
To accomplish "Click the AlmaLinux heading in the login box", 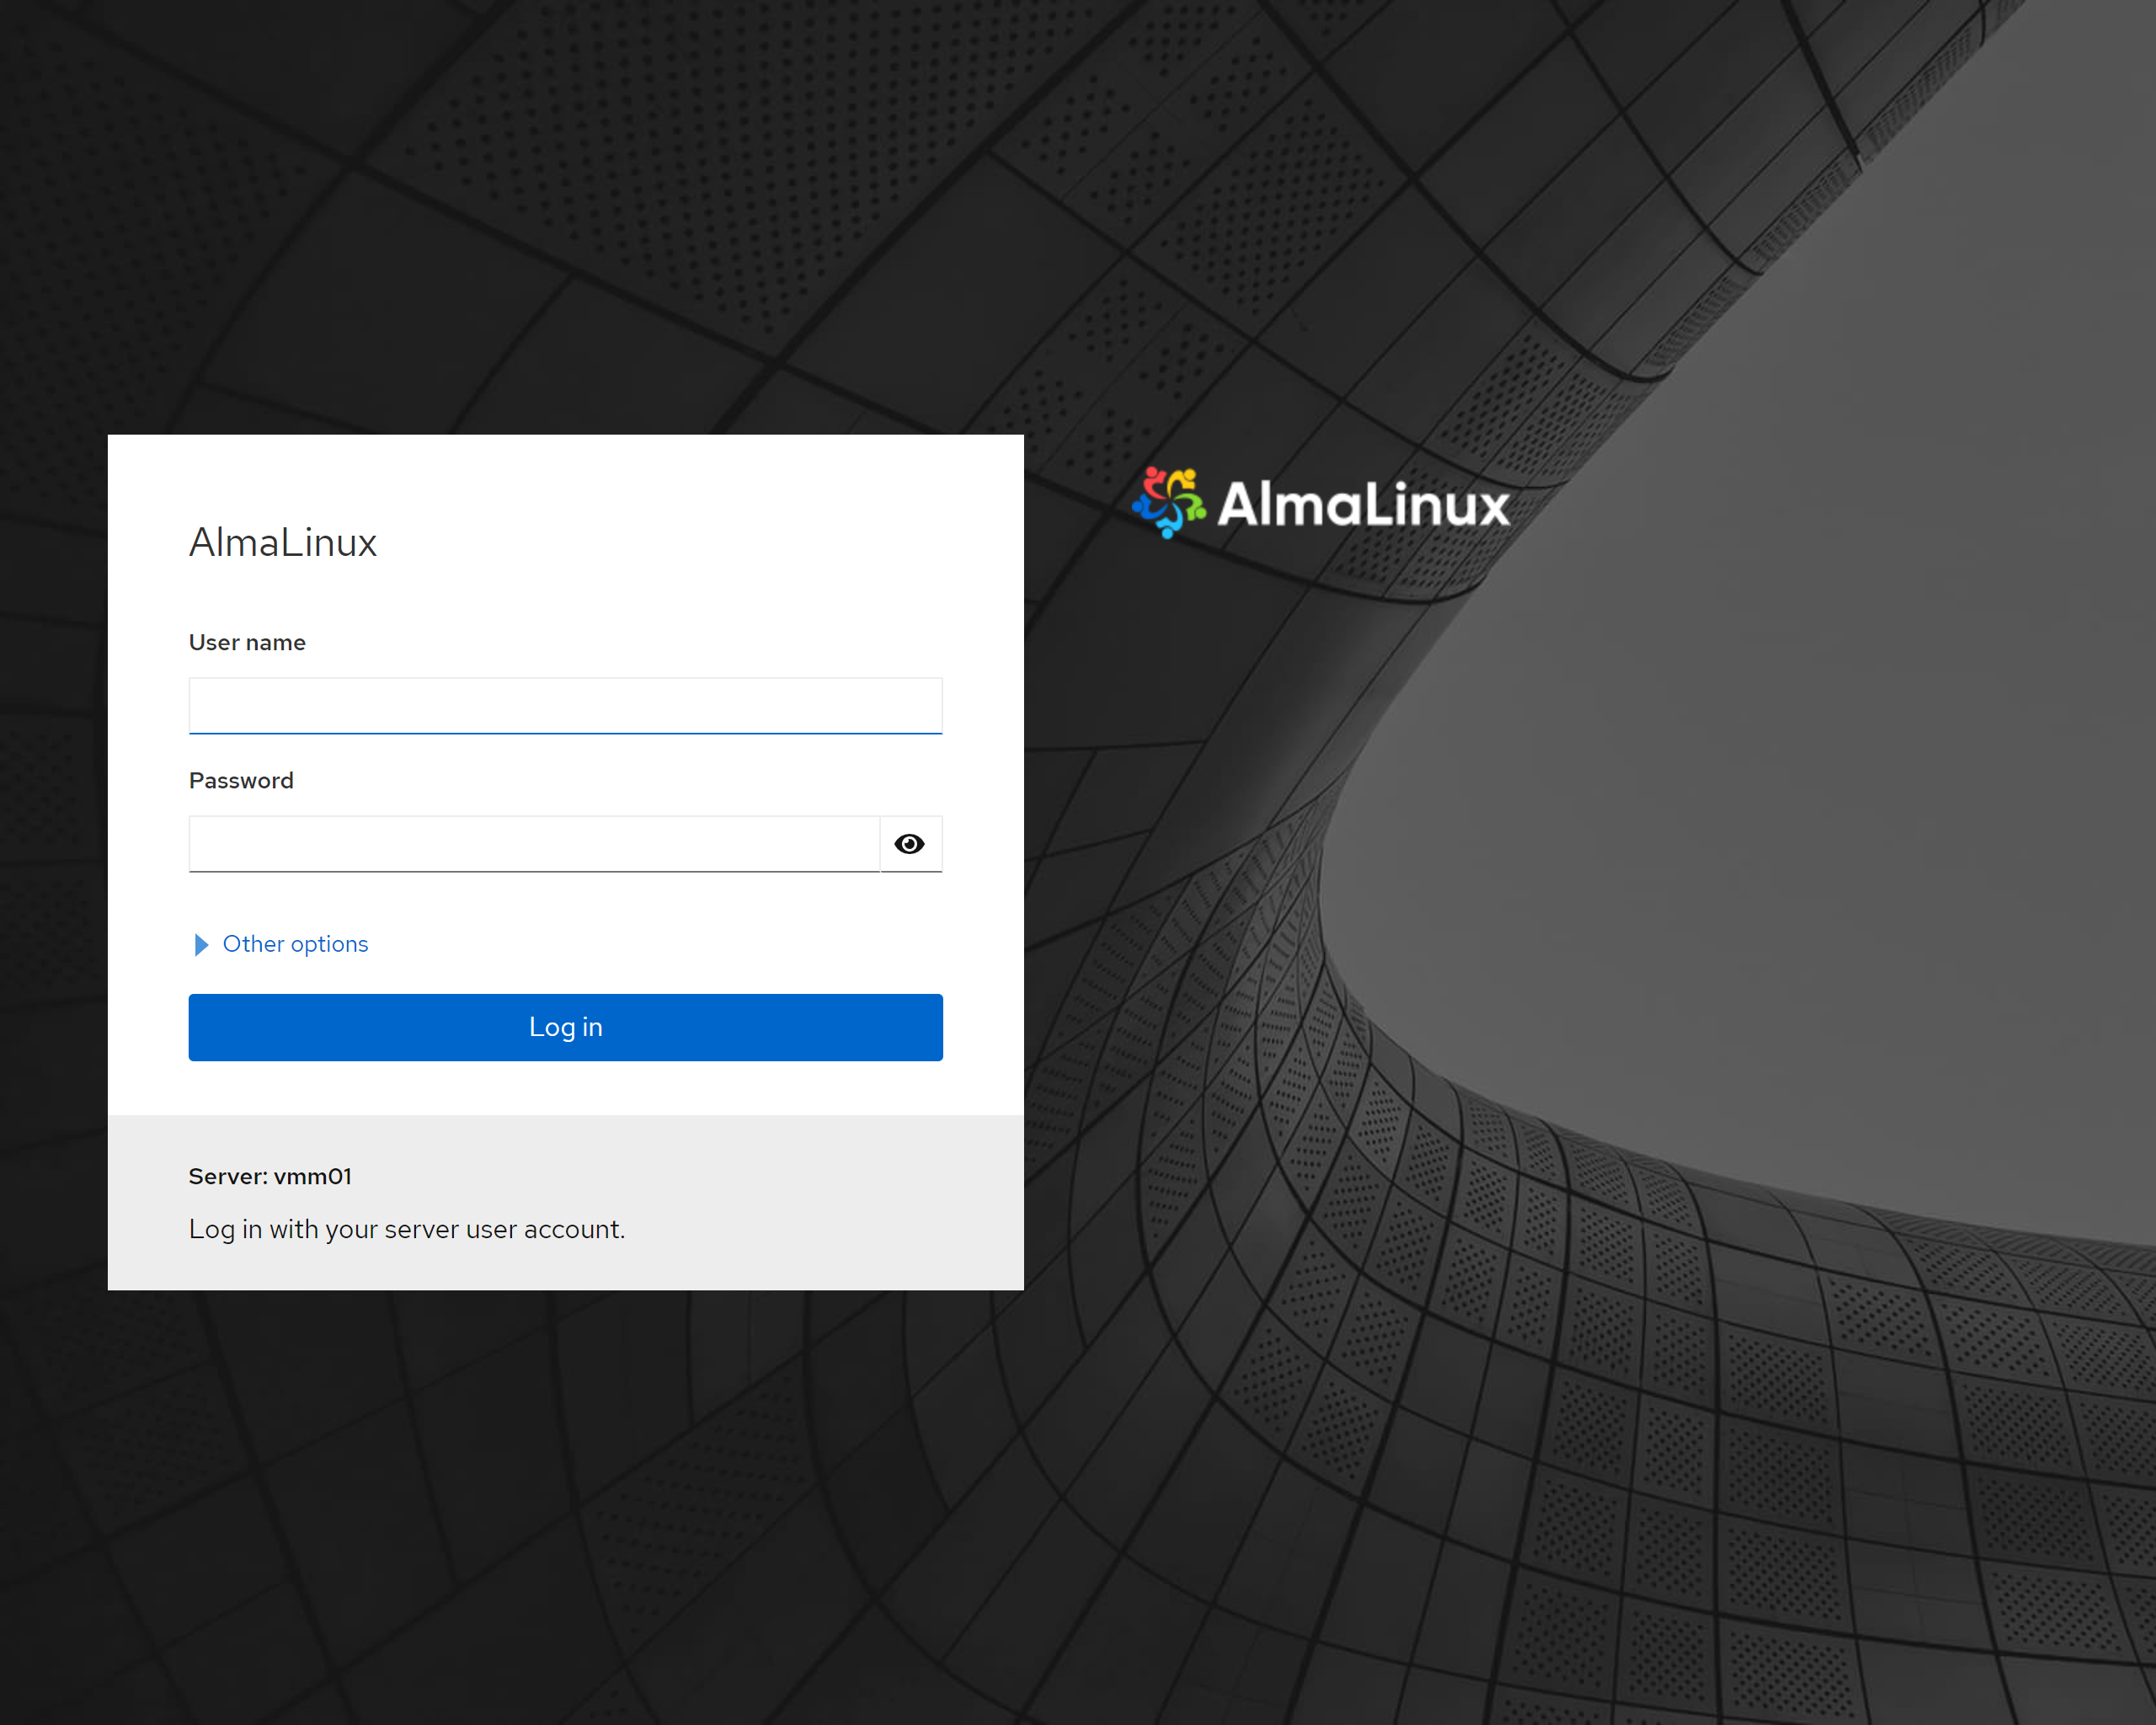I will [283, 543].
